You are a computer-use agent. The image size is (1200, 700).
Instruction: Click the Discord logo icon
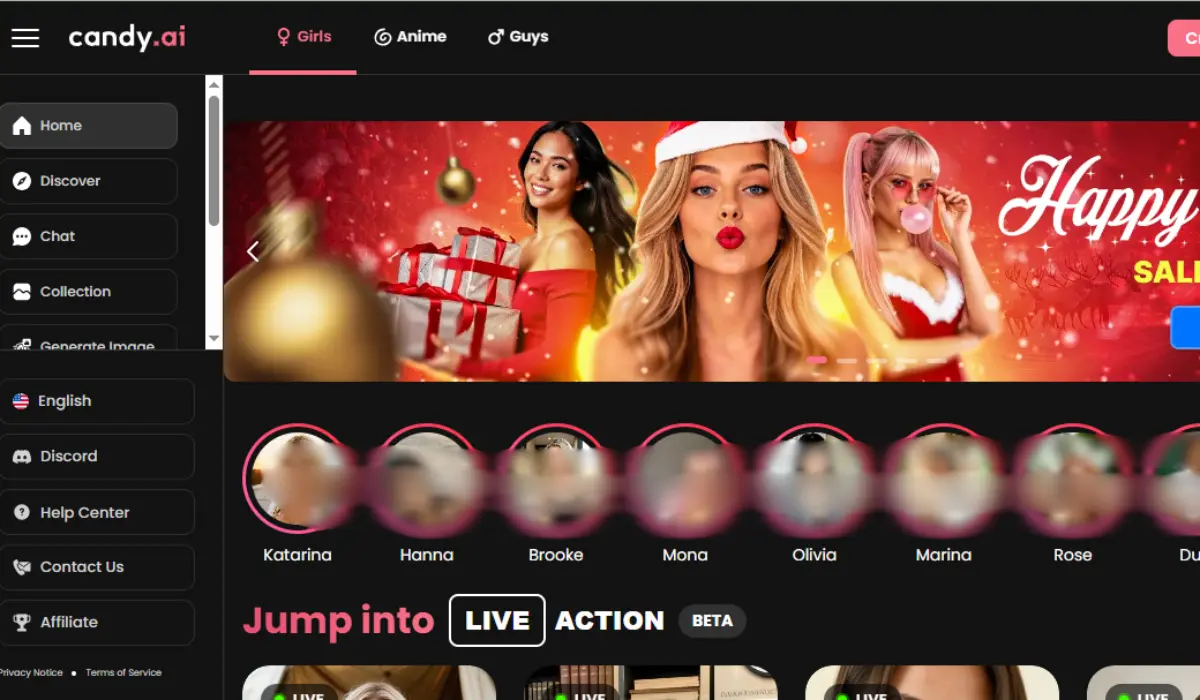coord(21,456)
